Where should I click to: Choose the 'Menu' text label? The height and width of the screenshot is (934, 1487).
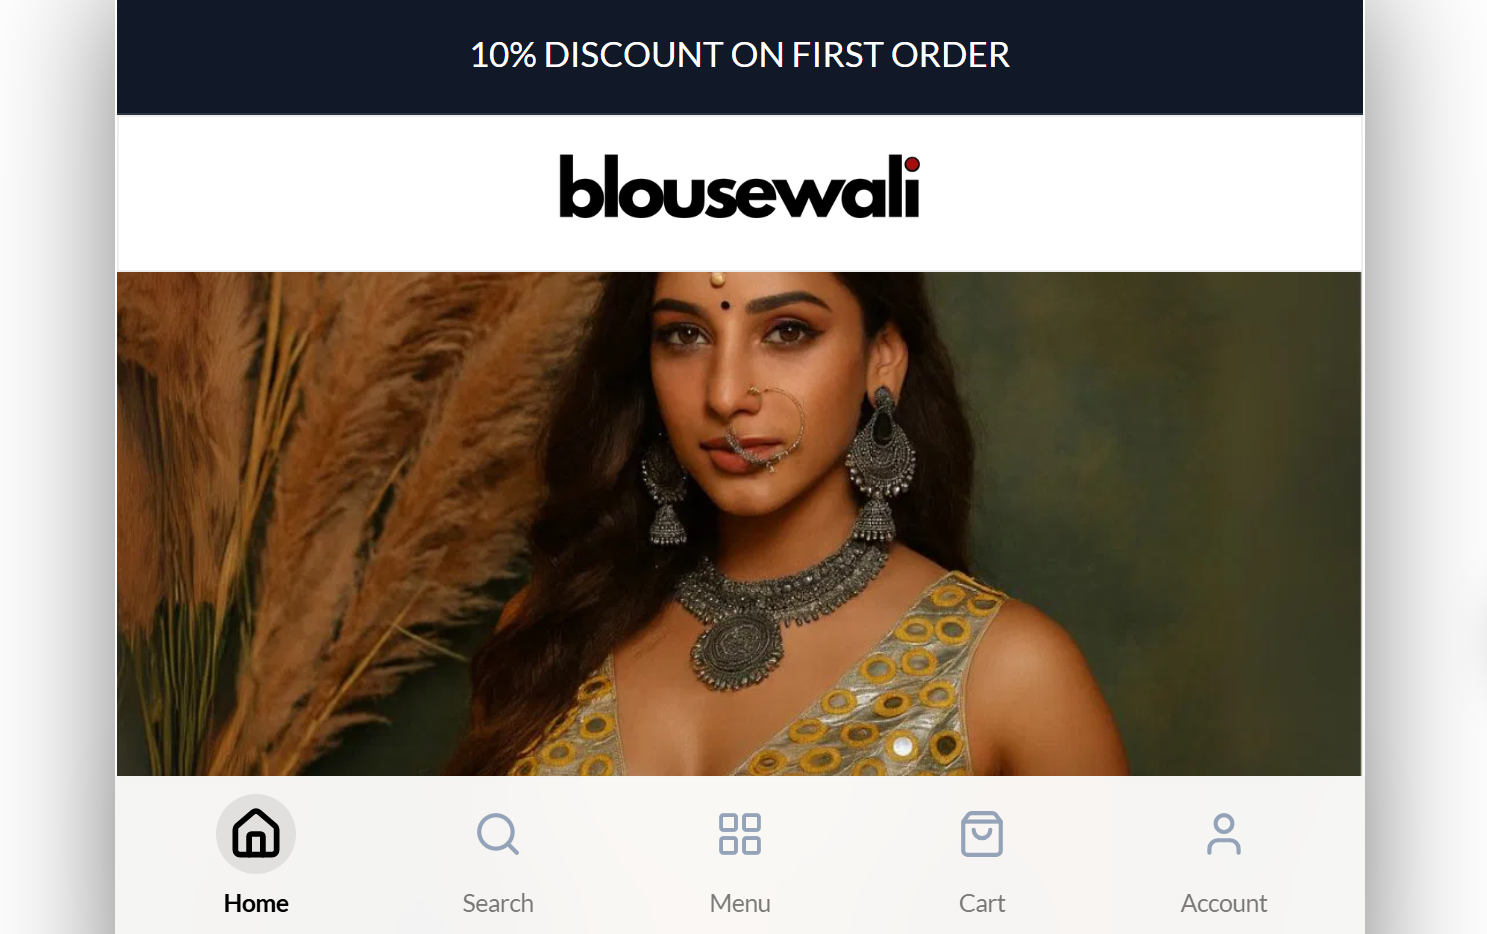tap(740, 903)
